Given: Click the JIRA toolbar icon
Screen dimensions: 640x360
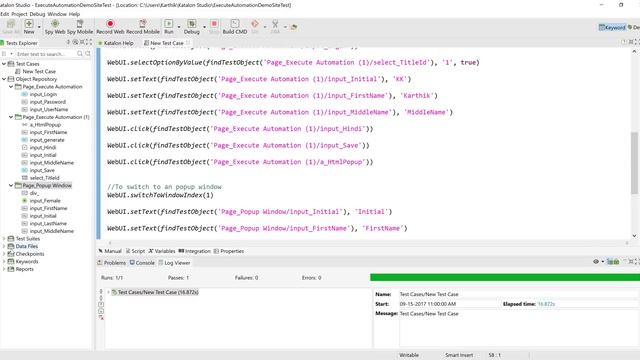Looking at the screenshot, I should pyautogui.click(x=275, y=24).
